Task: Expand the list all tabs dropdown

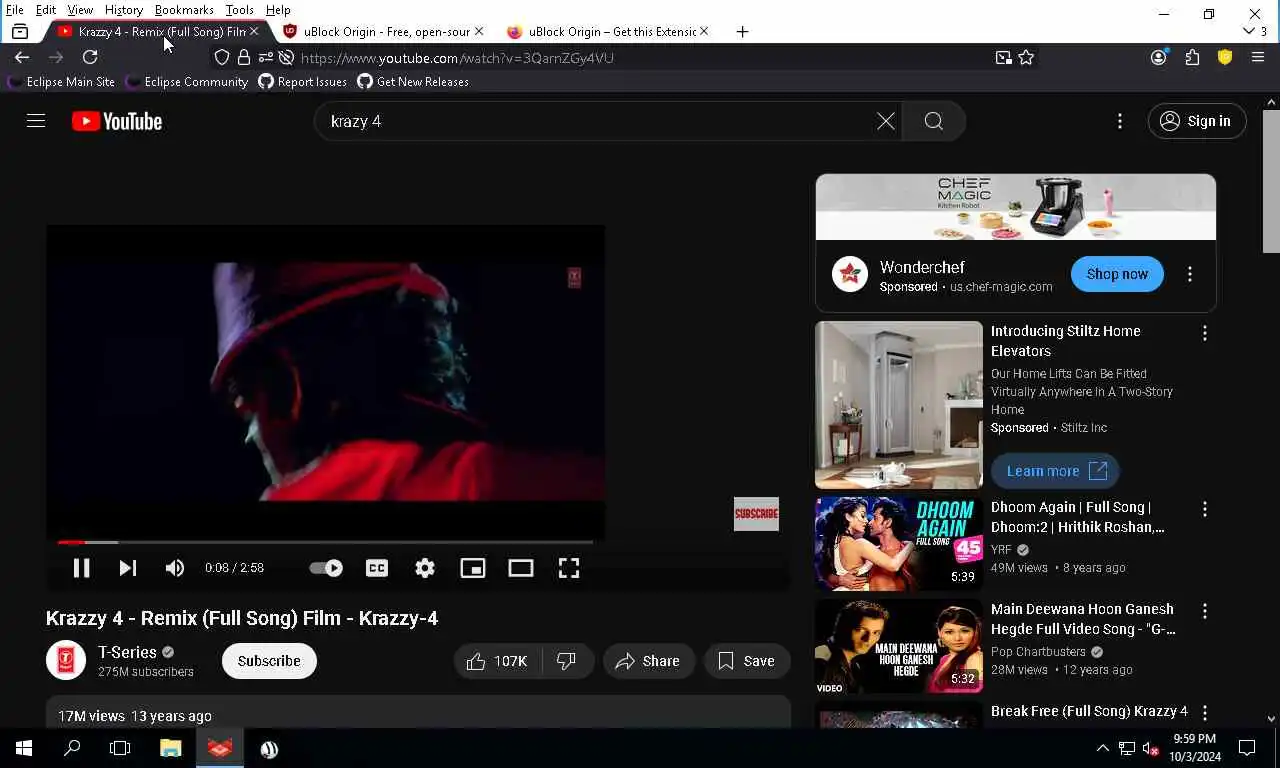Action: 1249,32
